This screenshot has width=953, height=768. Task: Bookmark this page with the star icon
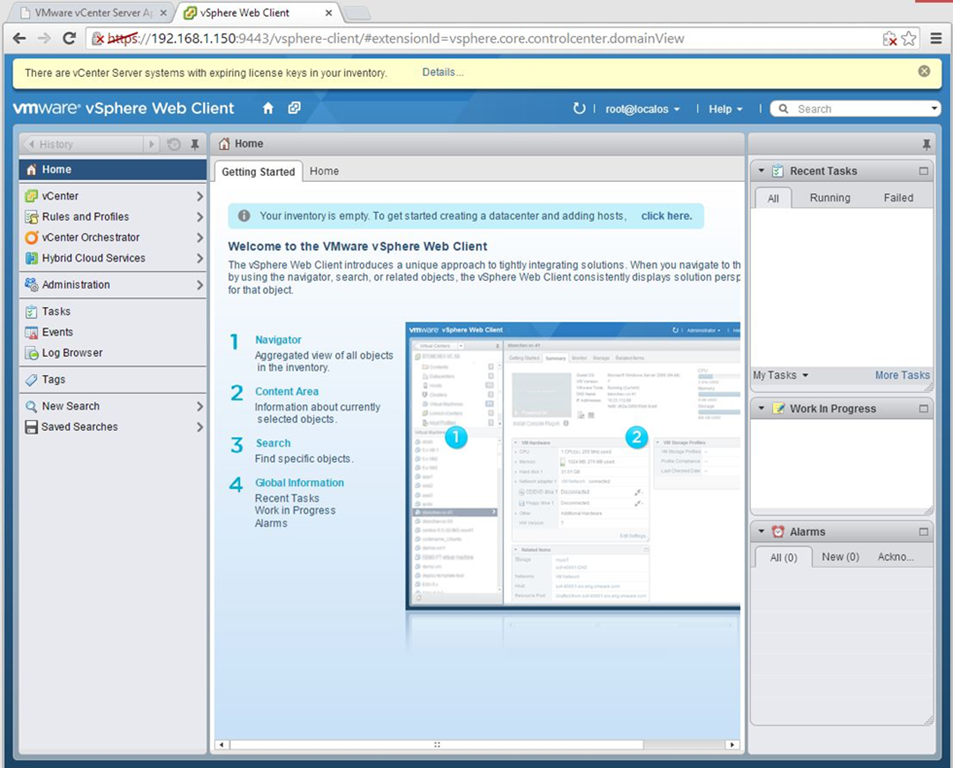pyautogui.click(x=909, y=39)
